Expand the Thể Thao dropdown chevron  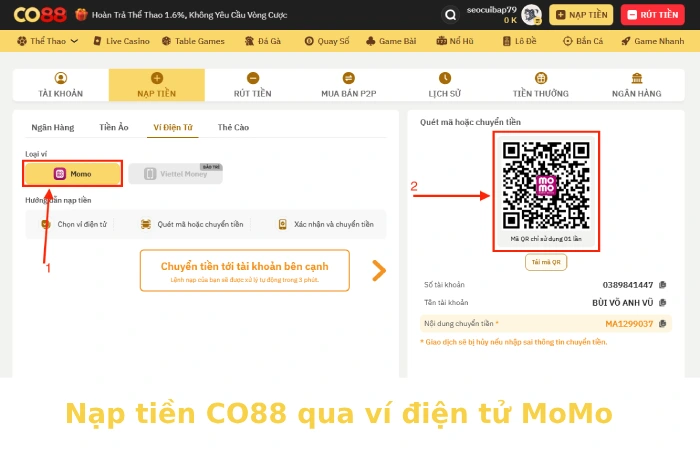tap(75, 41)
